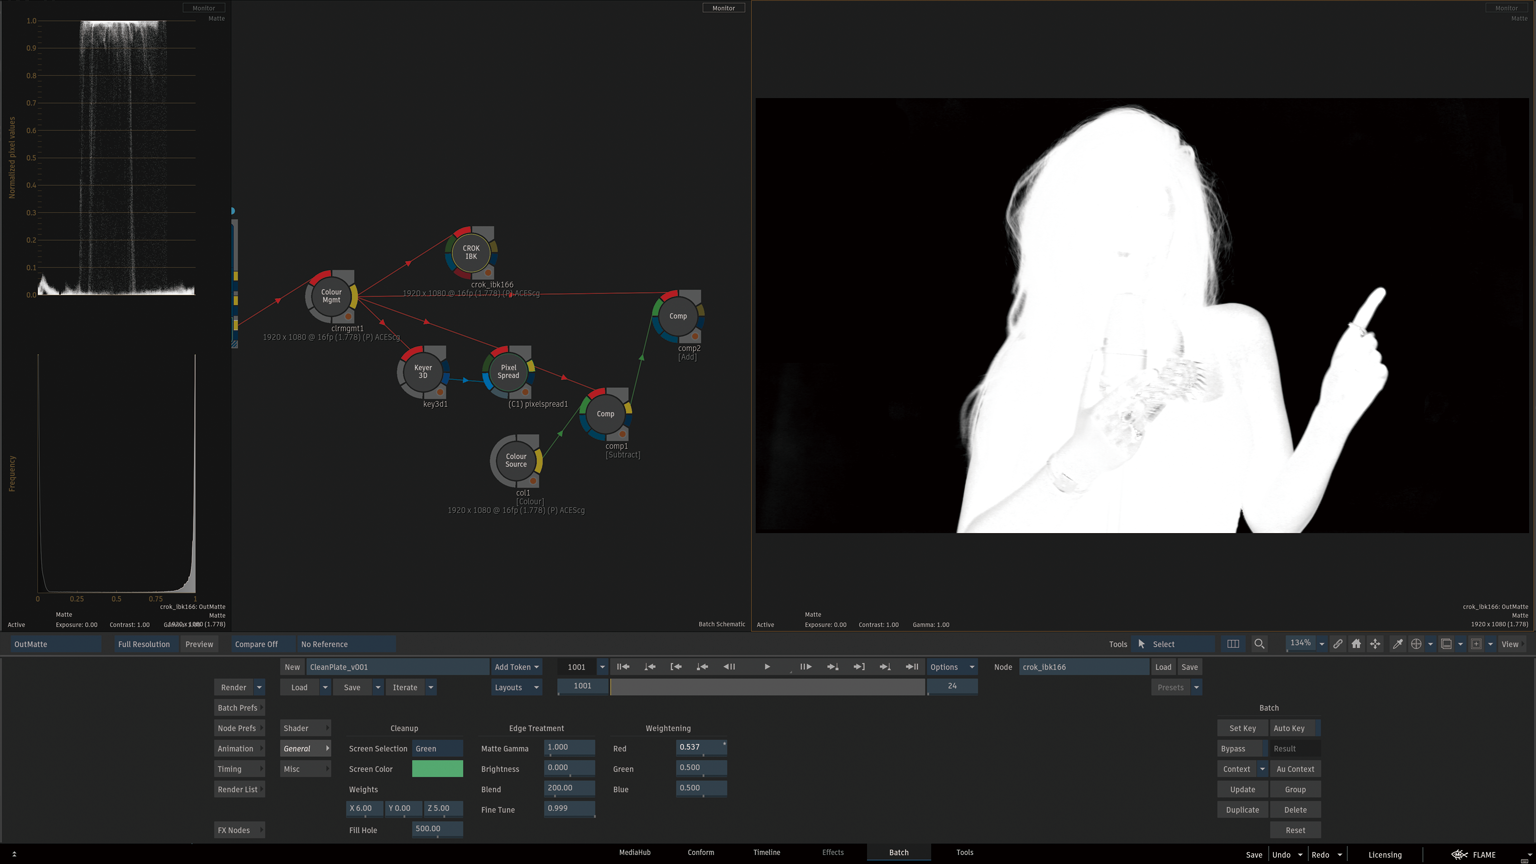Open the Render dropdown arrow
Screen dimensions: 1536x864
point(259,687)
